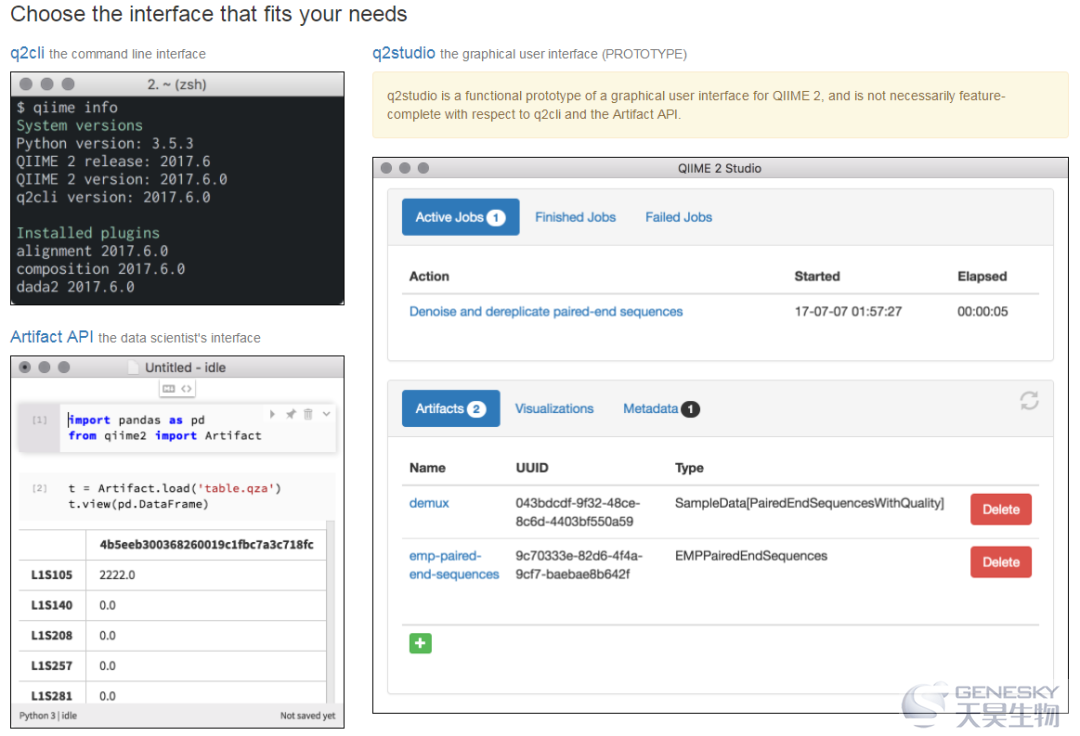Follow the q2studio heading link
The height and width of the screenshot is (736, 1080).
[404, 53]
